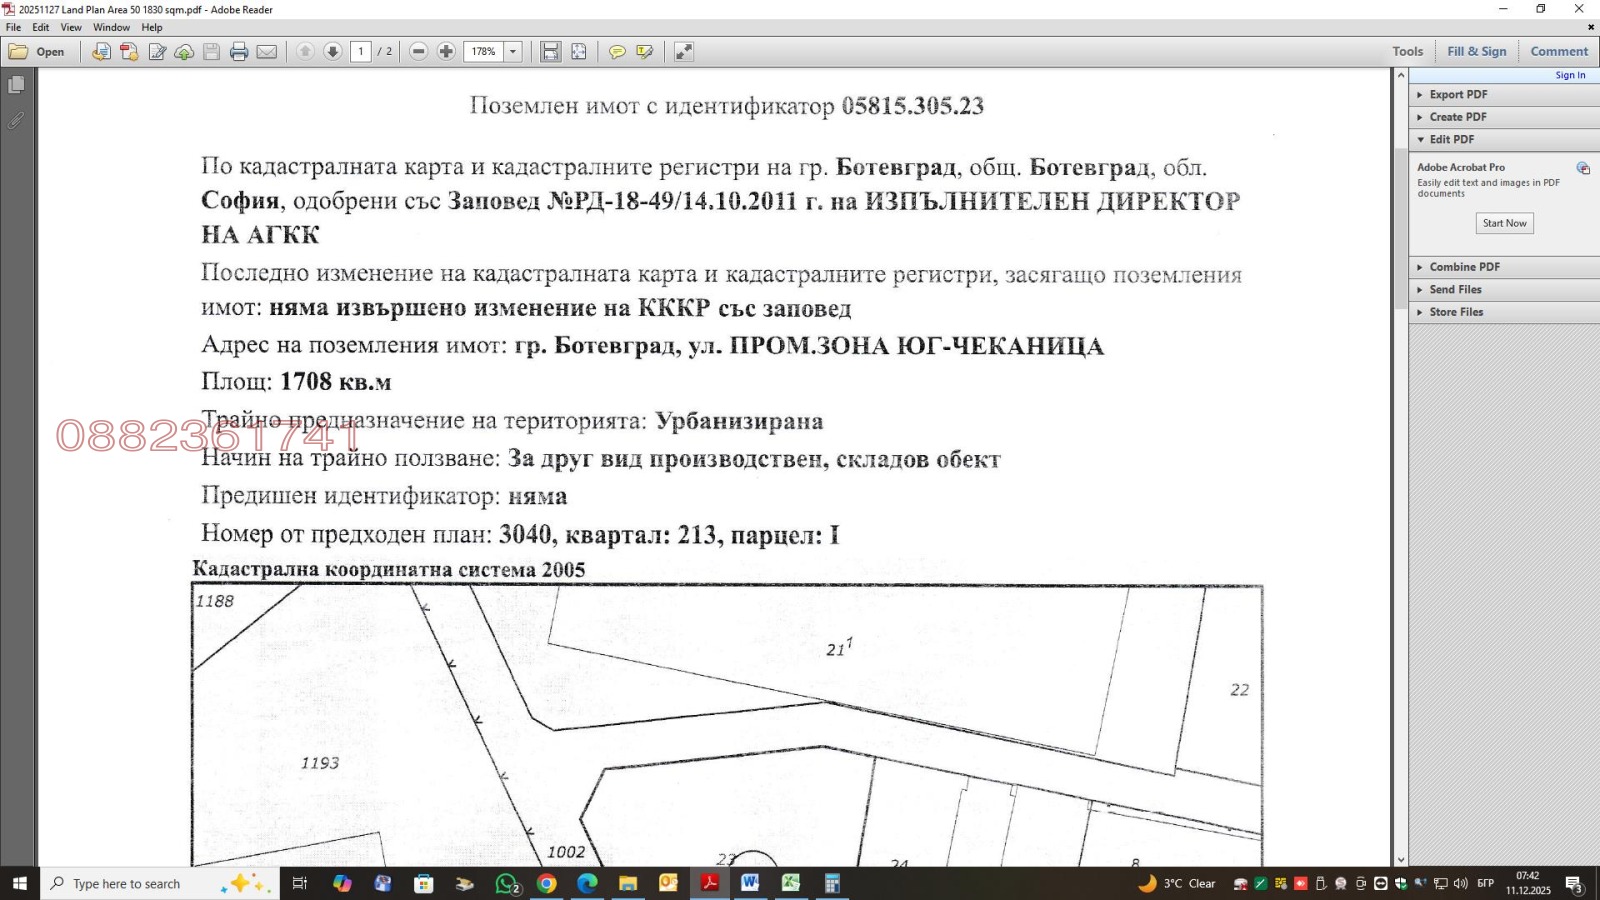This screenshot has width=1600, height=900.
Task: Open the Attachments paperclip panel
Action: (16, 120)
